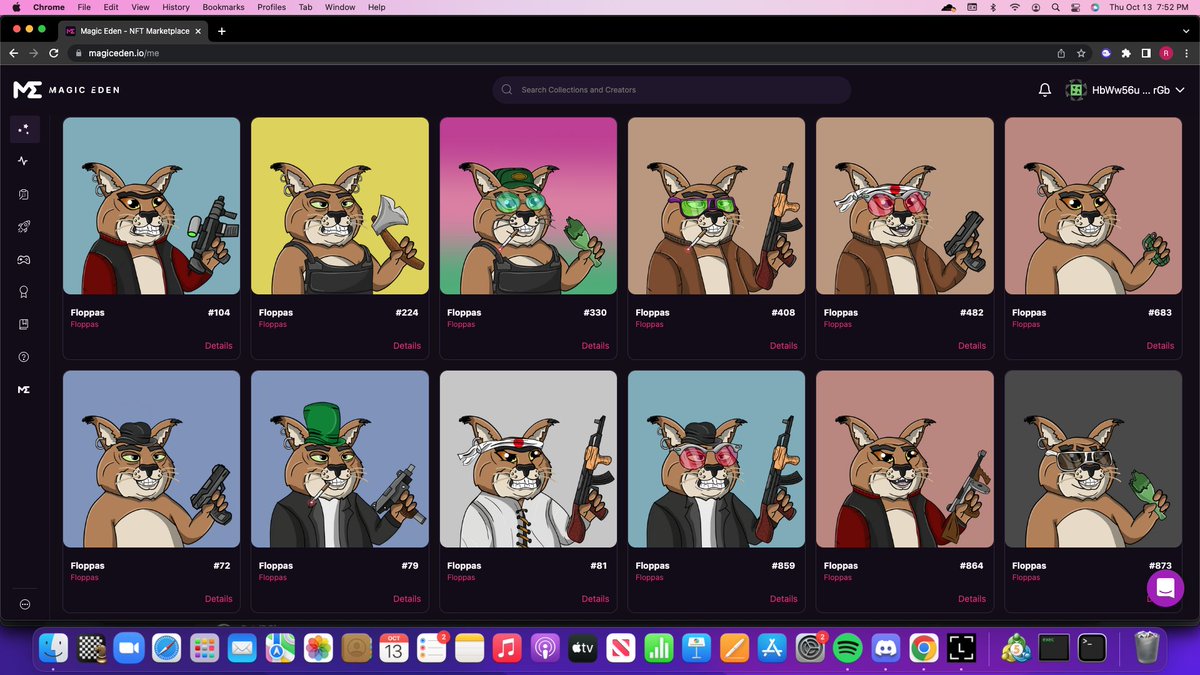Viewport: 1200px width, 675px height.
Task: Open Apple Music from the dock
Action: 507,648
